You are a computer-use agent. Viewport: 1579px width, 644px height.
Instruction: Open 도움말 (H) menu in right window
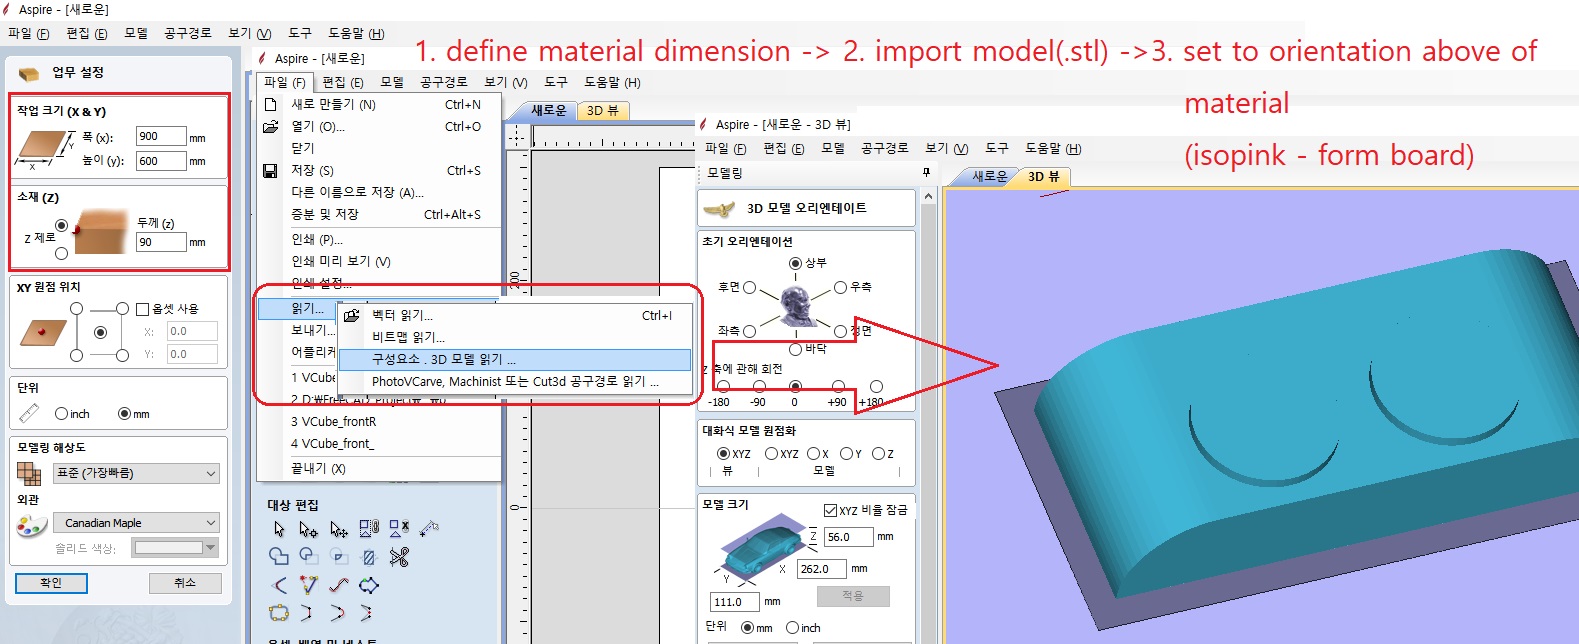1053,148
